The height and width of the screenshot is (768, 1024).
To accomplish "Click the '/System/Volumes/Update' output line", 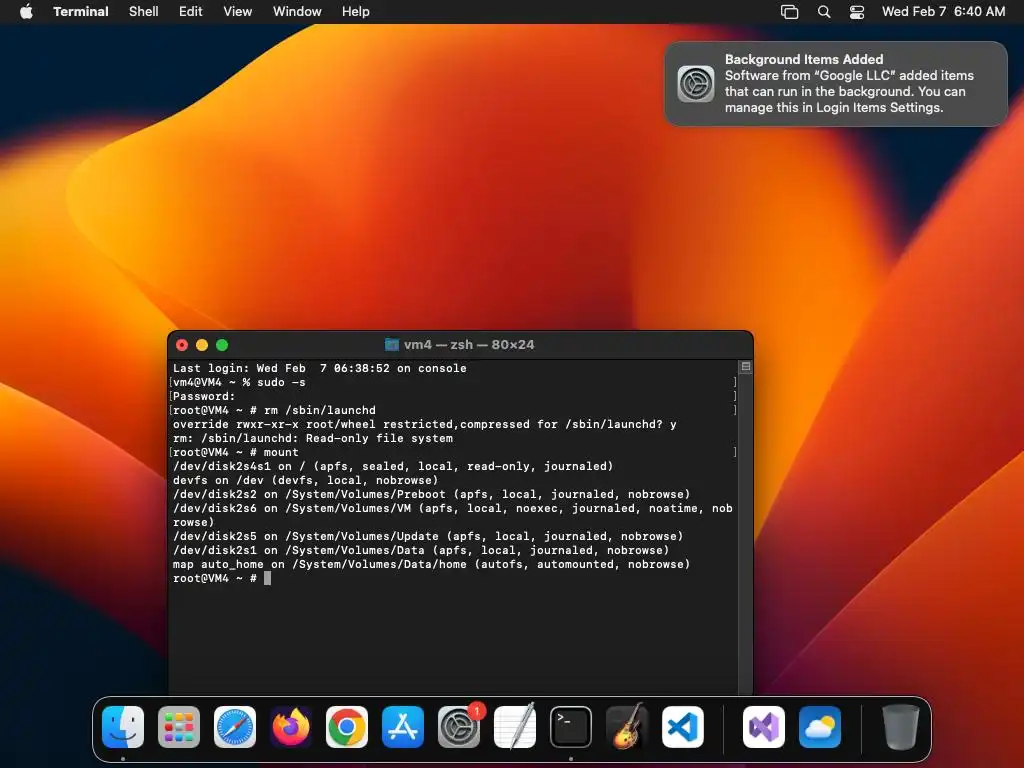I will tap(428, 537).
